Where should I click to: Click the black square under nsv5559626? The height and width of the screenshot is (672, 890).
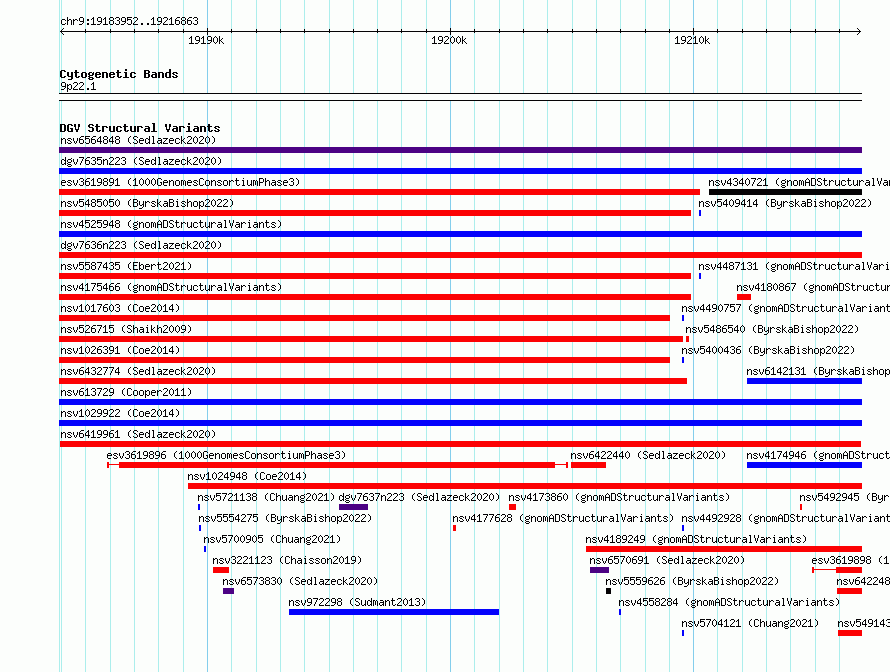coord(608,591)
